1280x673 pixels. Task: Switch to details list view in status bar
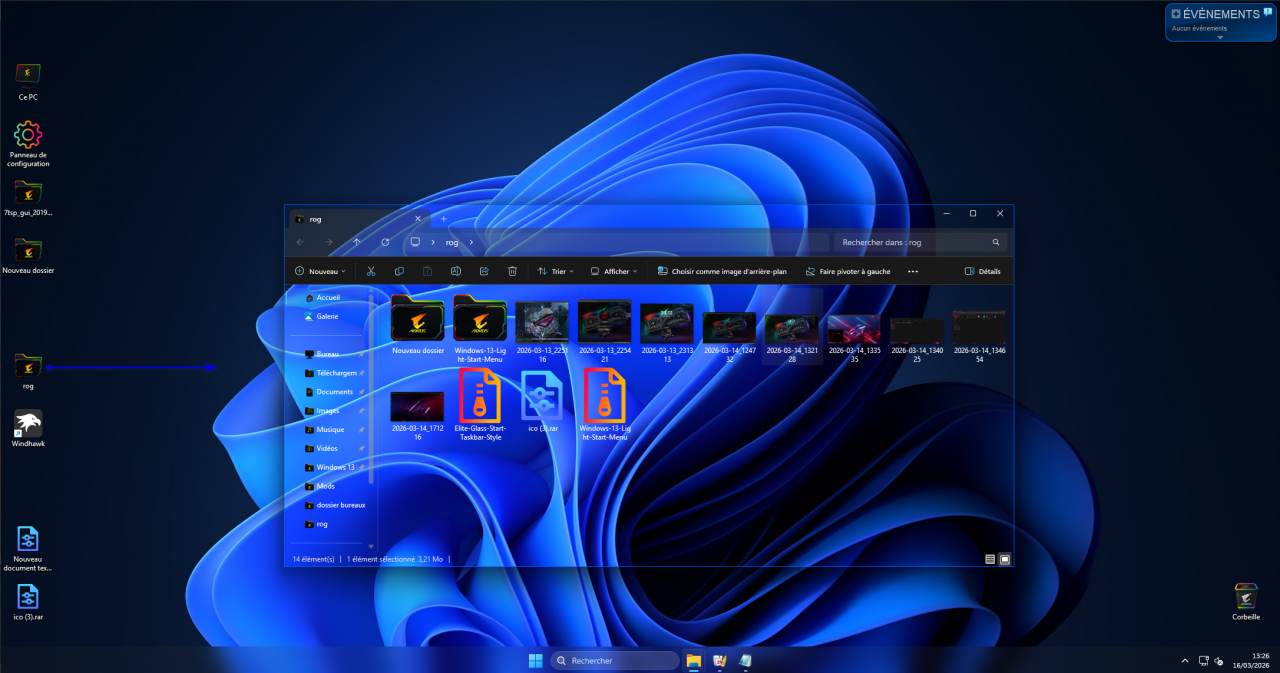point(990,559)
